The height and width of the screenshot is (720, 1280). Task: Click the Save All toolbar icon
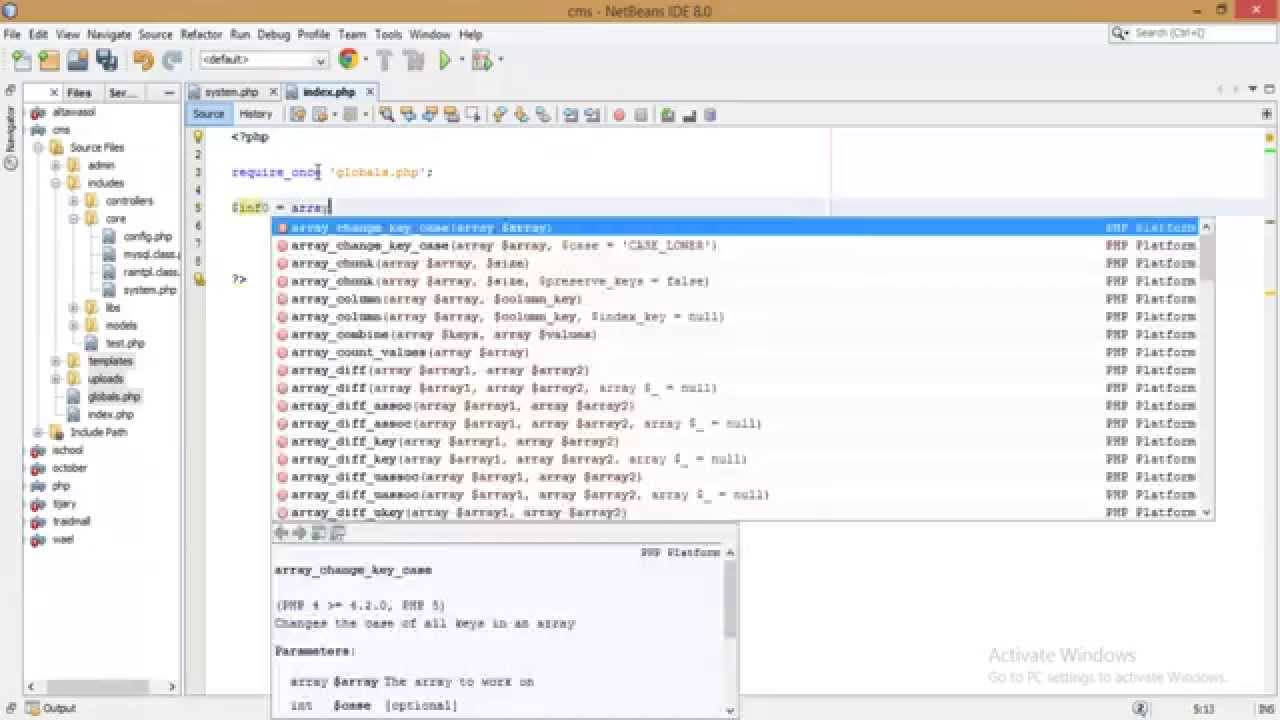point(106,60)
